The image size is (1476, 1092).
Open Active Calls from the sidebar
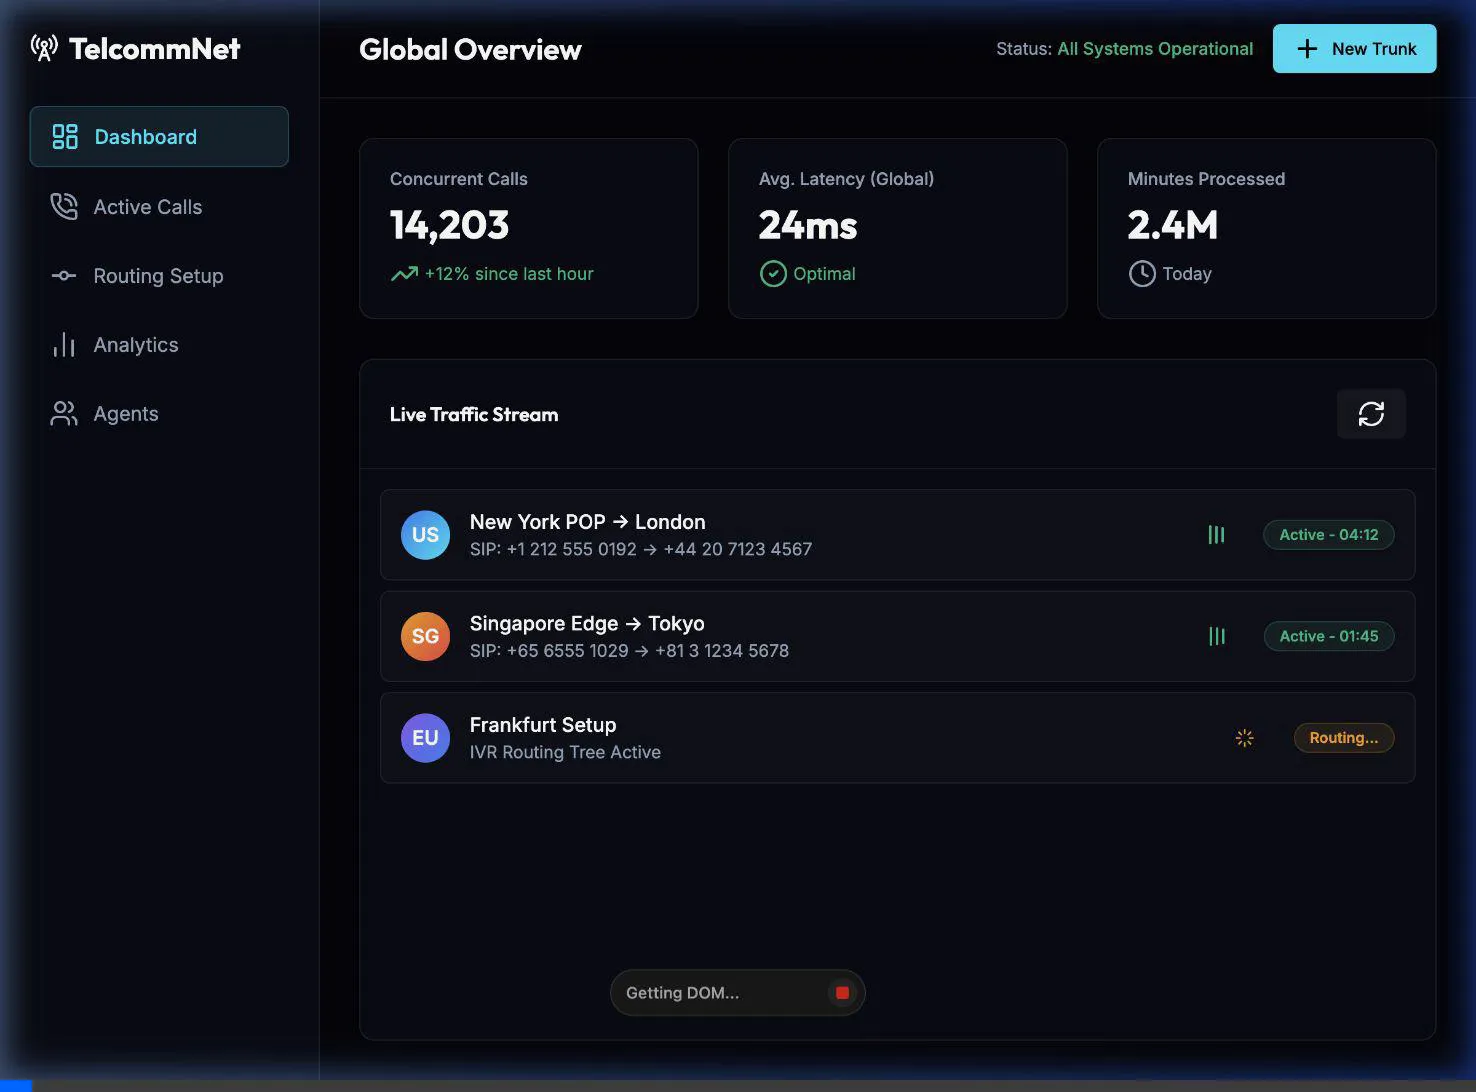[147, 207]
